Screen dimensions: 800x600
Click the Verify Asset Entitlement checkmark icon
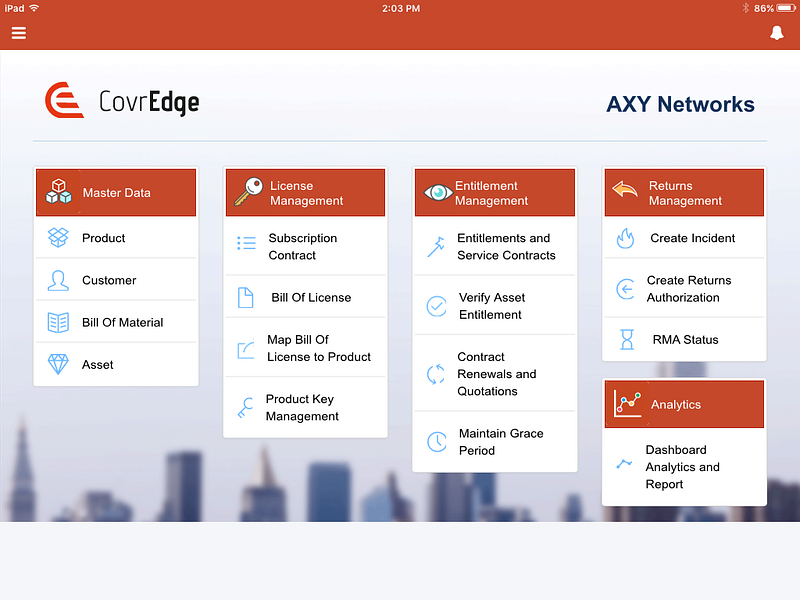437,306
